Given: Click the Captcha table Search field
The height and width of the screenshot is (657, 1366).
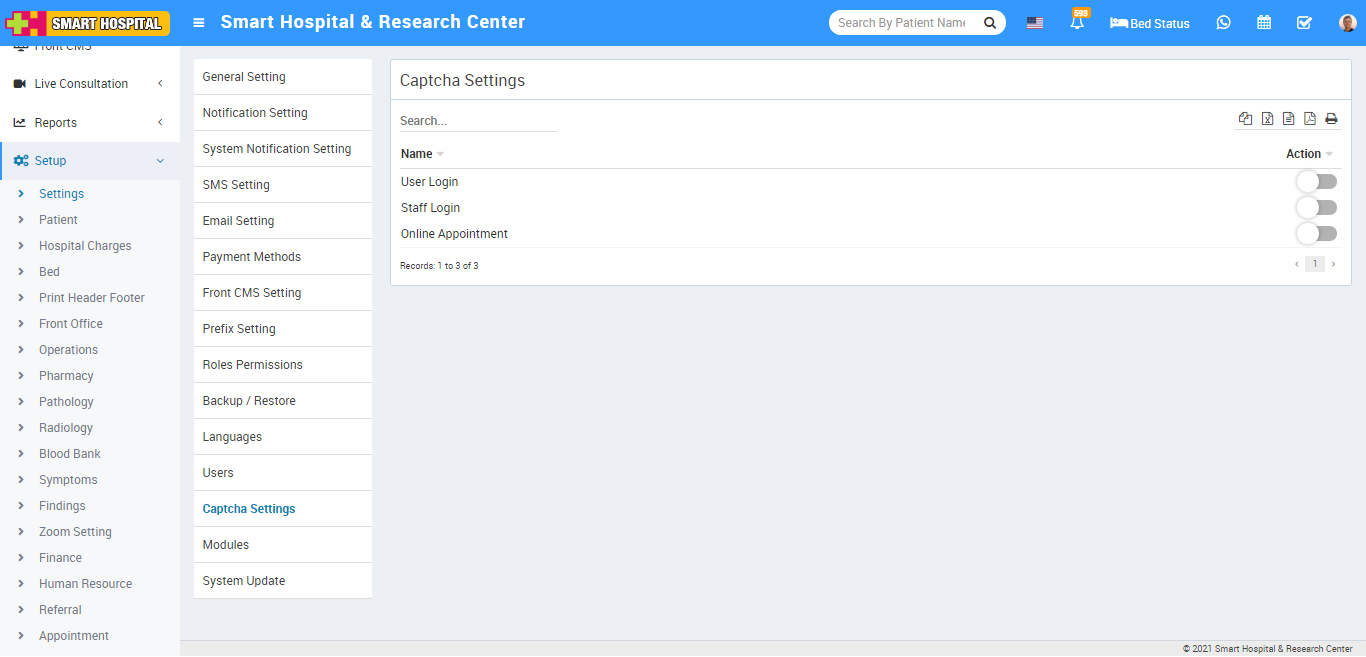Looking at the screenshot, I should pyautogui.click(x=478, y=121).
